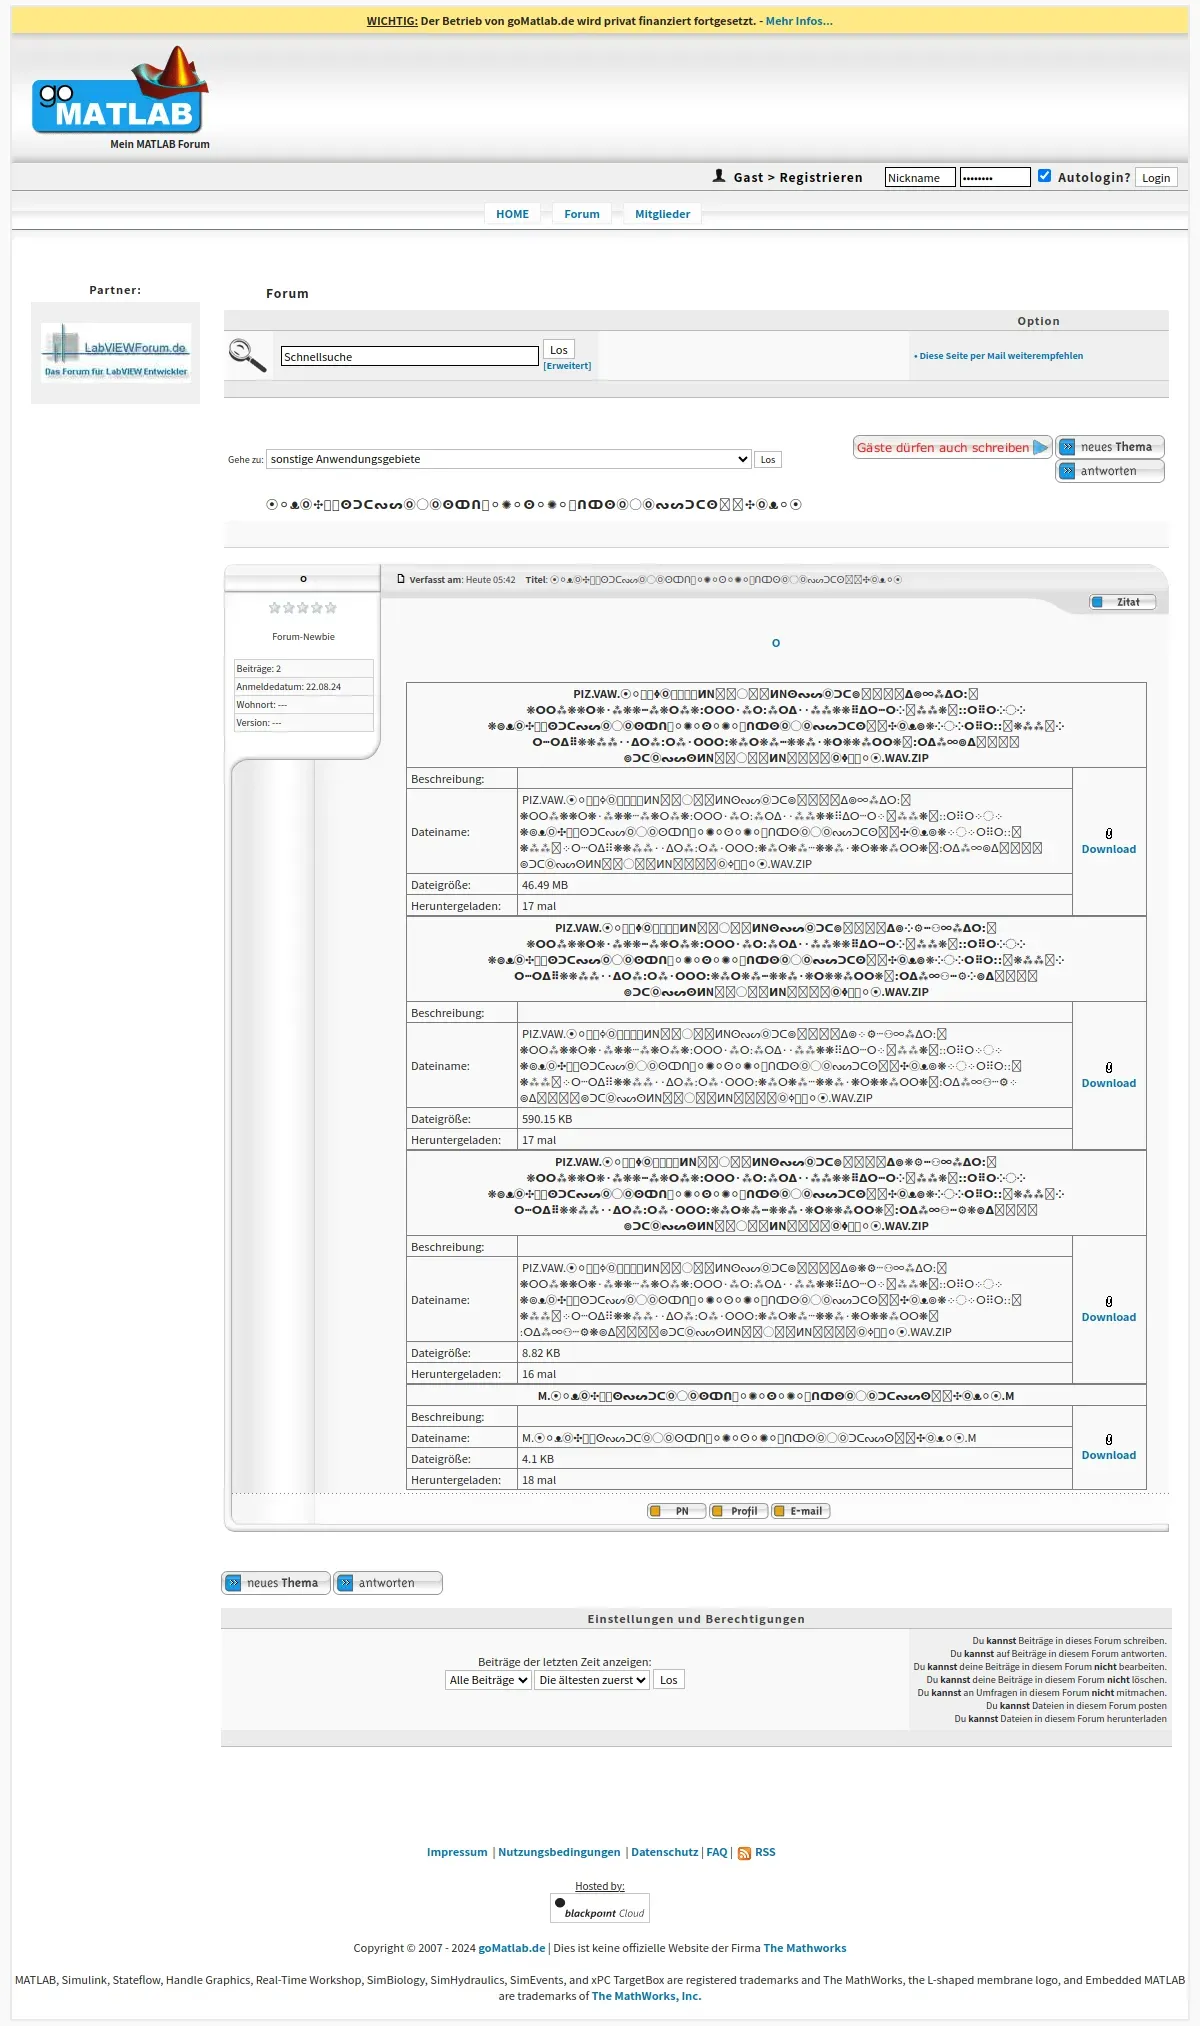Click paperclip icon for 8.82 KB attachment
The height and width of the screenshot is (2026, 1200).
(x=1109, y=1302)
